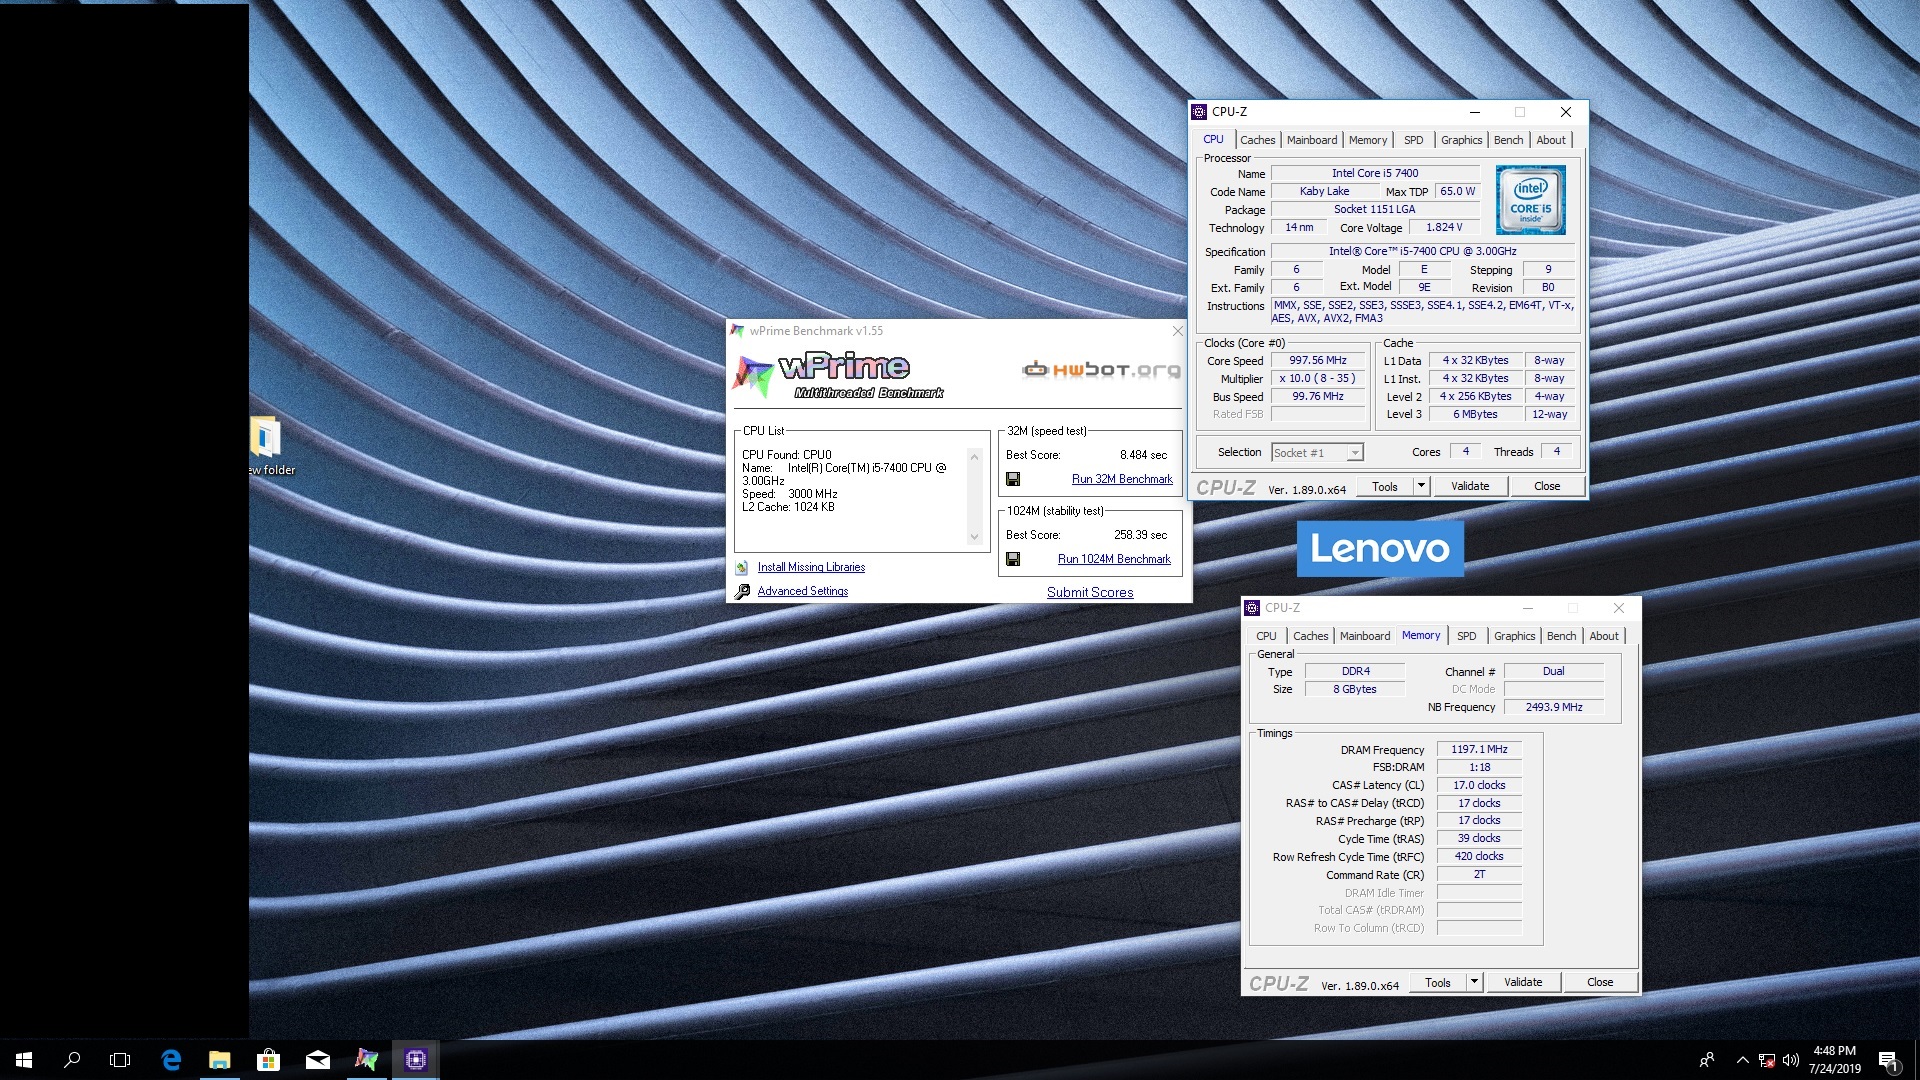Screen dimensions: 1920x1080
Task: Open Microsoft Store from the taskbar
Action: (269, 1060)
